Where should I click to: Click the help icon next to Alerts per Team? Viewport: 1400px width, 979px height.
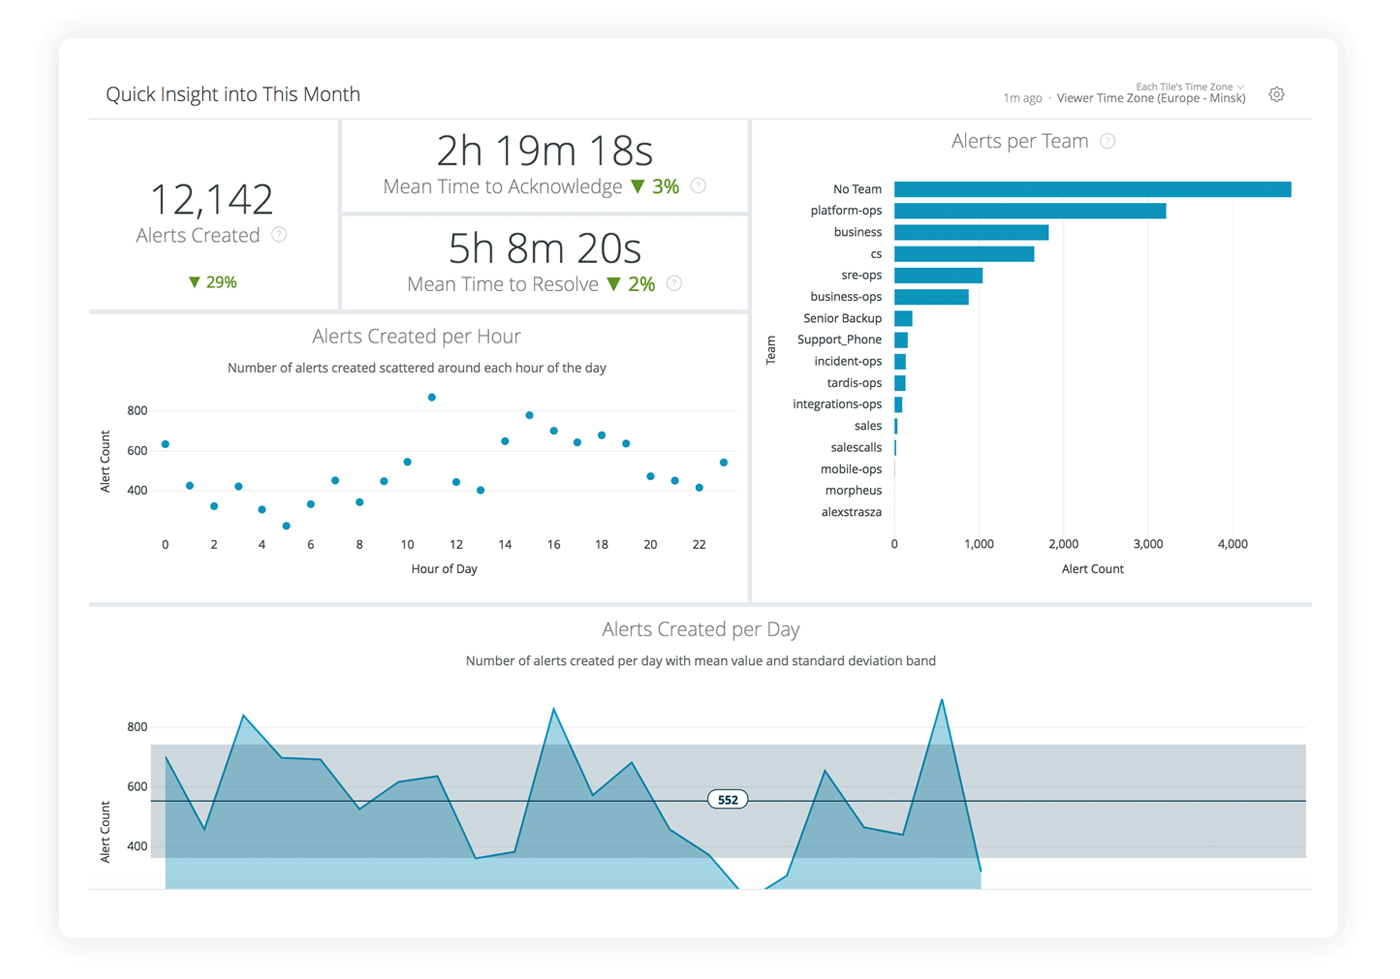pyautogui.click(x=1108, y=141)
